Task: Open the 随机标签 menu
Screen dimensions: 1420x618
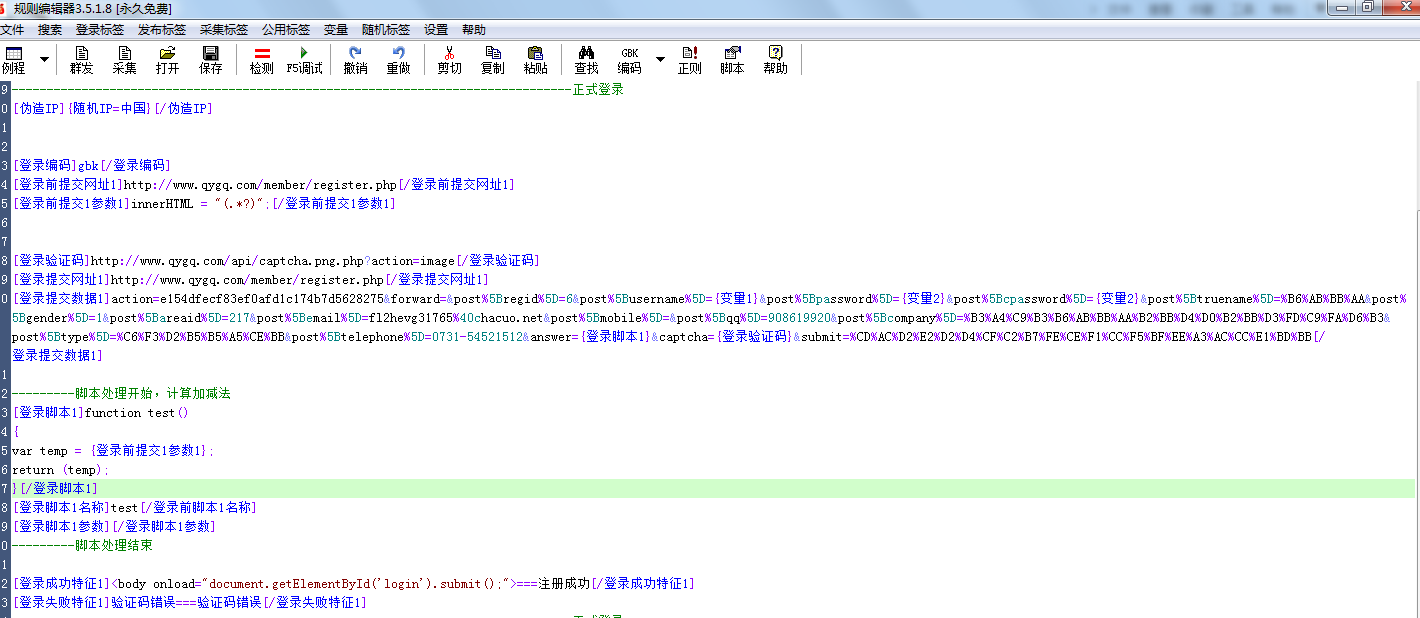Action: (x=386, y=30)
